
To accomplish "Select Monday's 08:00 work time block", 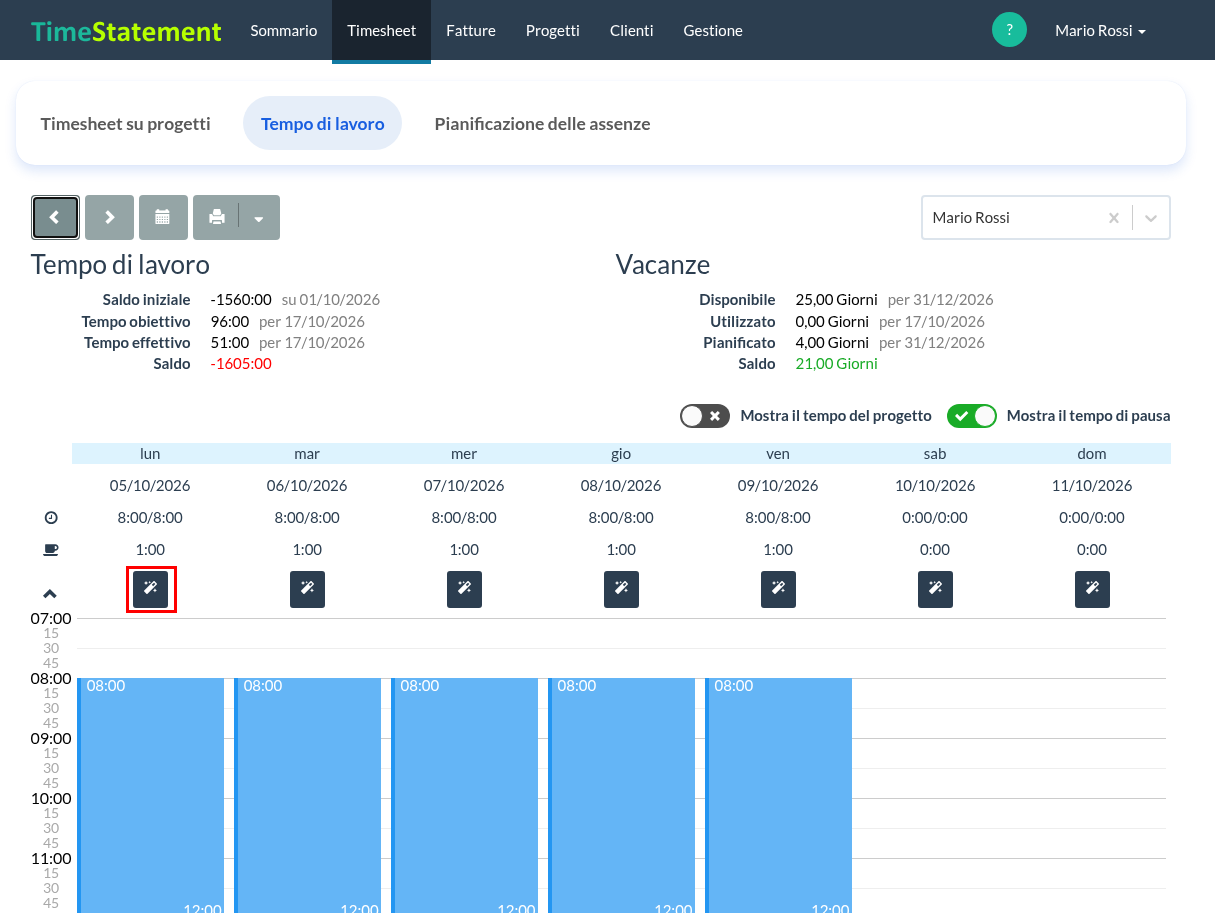I will [151, 795].
